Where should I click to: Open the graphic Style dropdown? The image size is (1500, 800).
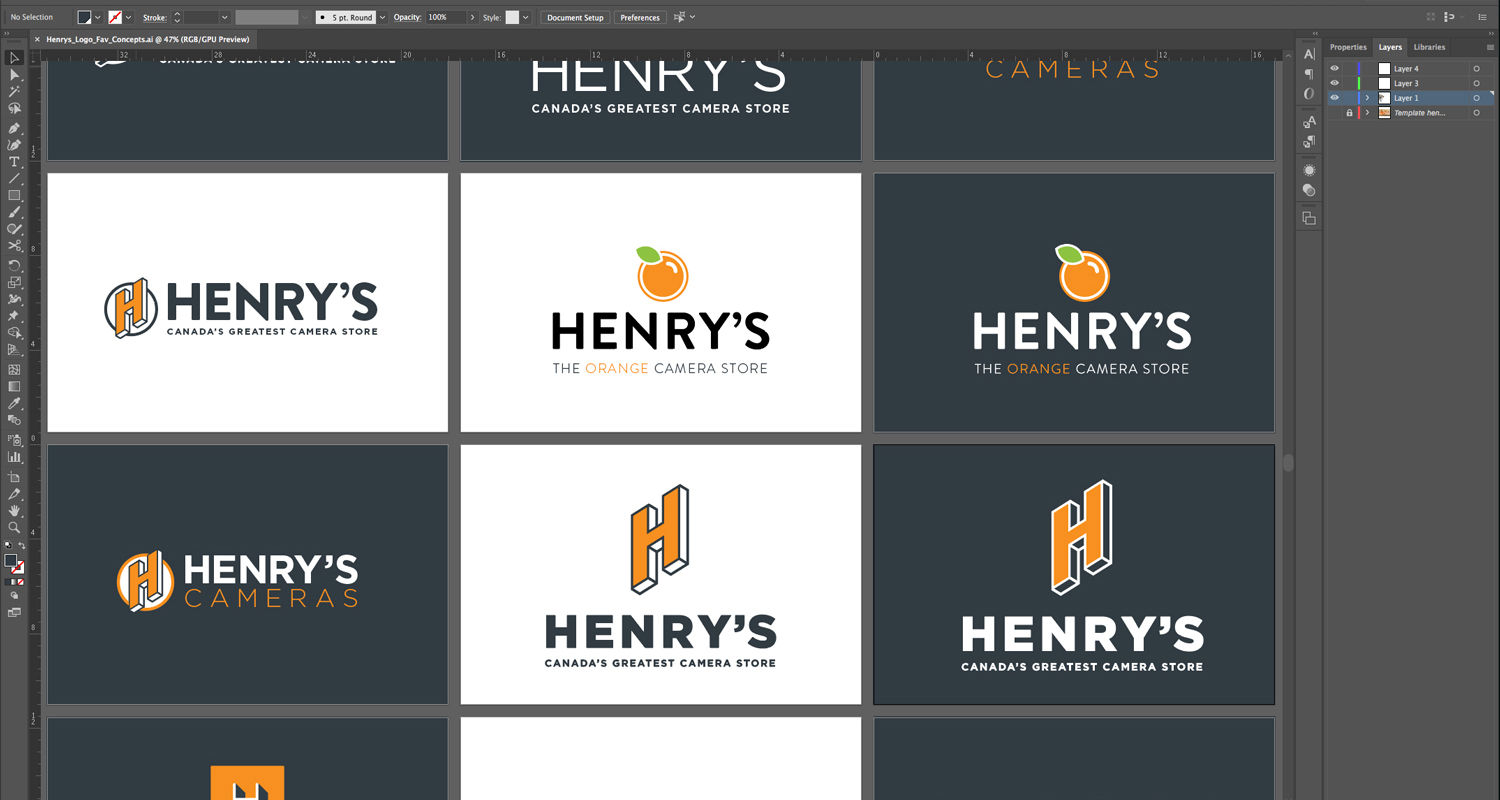point(526,17)
